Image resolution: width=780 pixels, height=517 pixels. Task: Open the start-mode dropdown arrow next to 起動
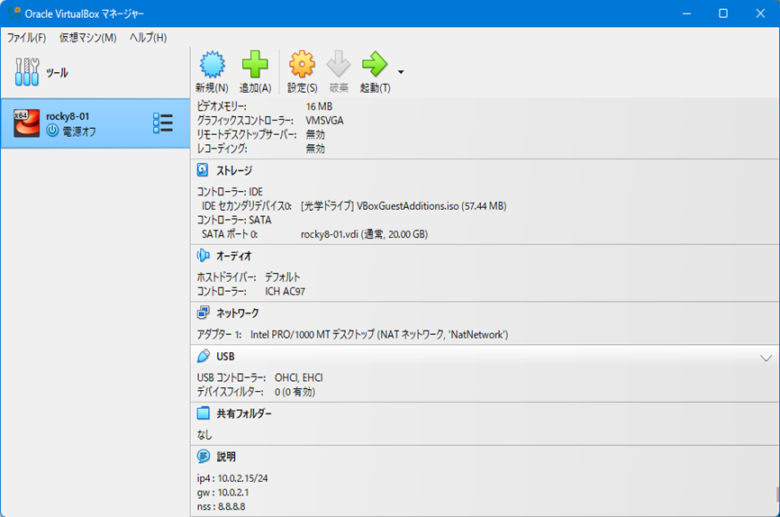tap(401, 72)
